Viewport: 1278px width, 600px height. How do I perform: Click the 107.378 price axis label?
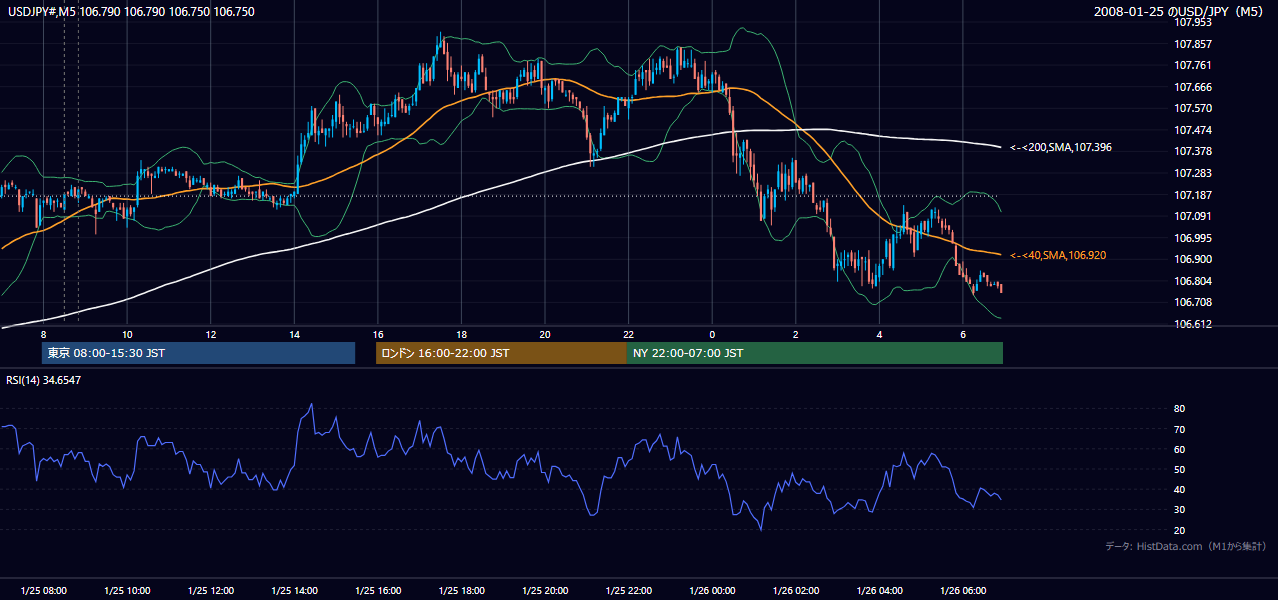point(1193,151)
